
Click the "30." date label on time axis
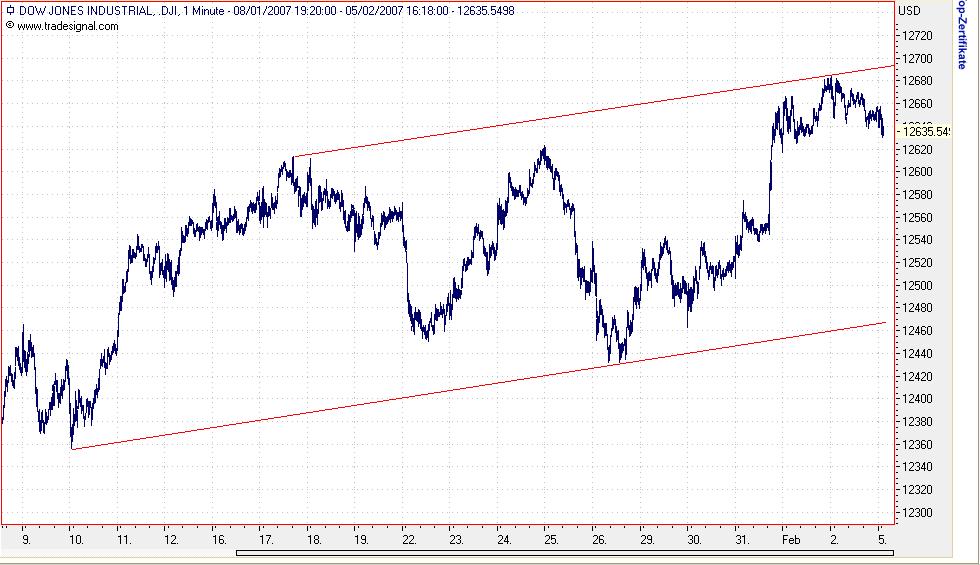694,539
